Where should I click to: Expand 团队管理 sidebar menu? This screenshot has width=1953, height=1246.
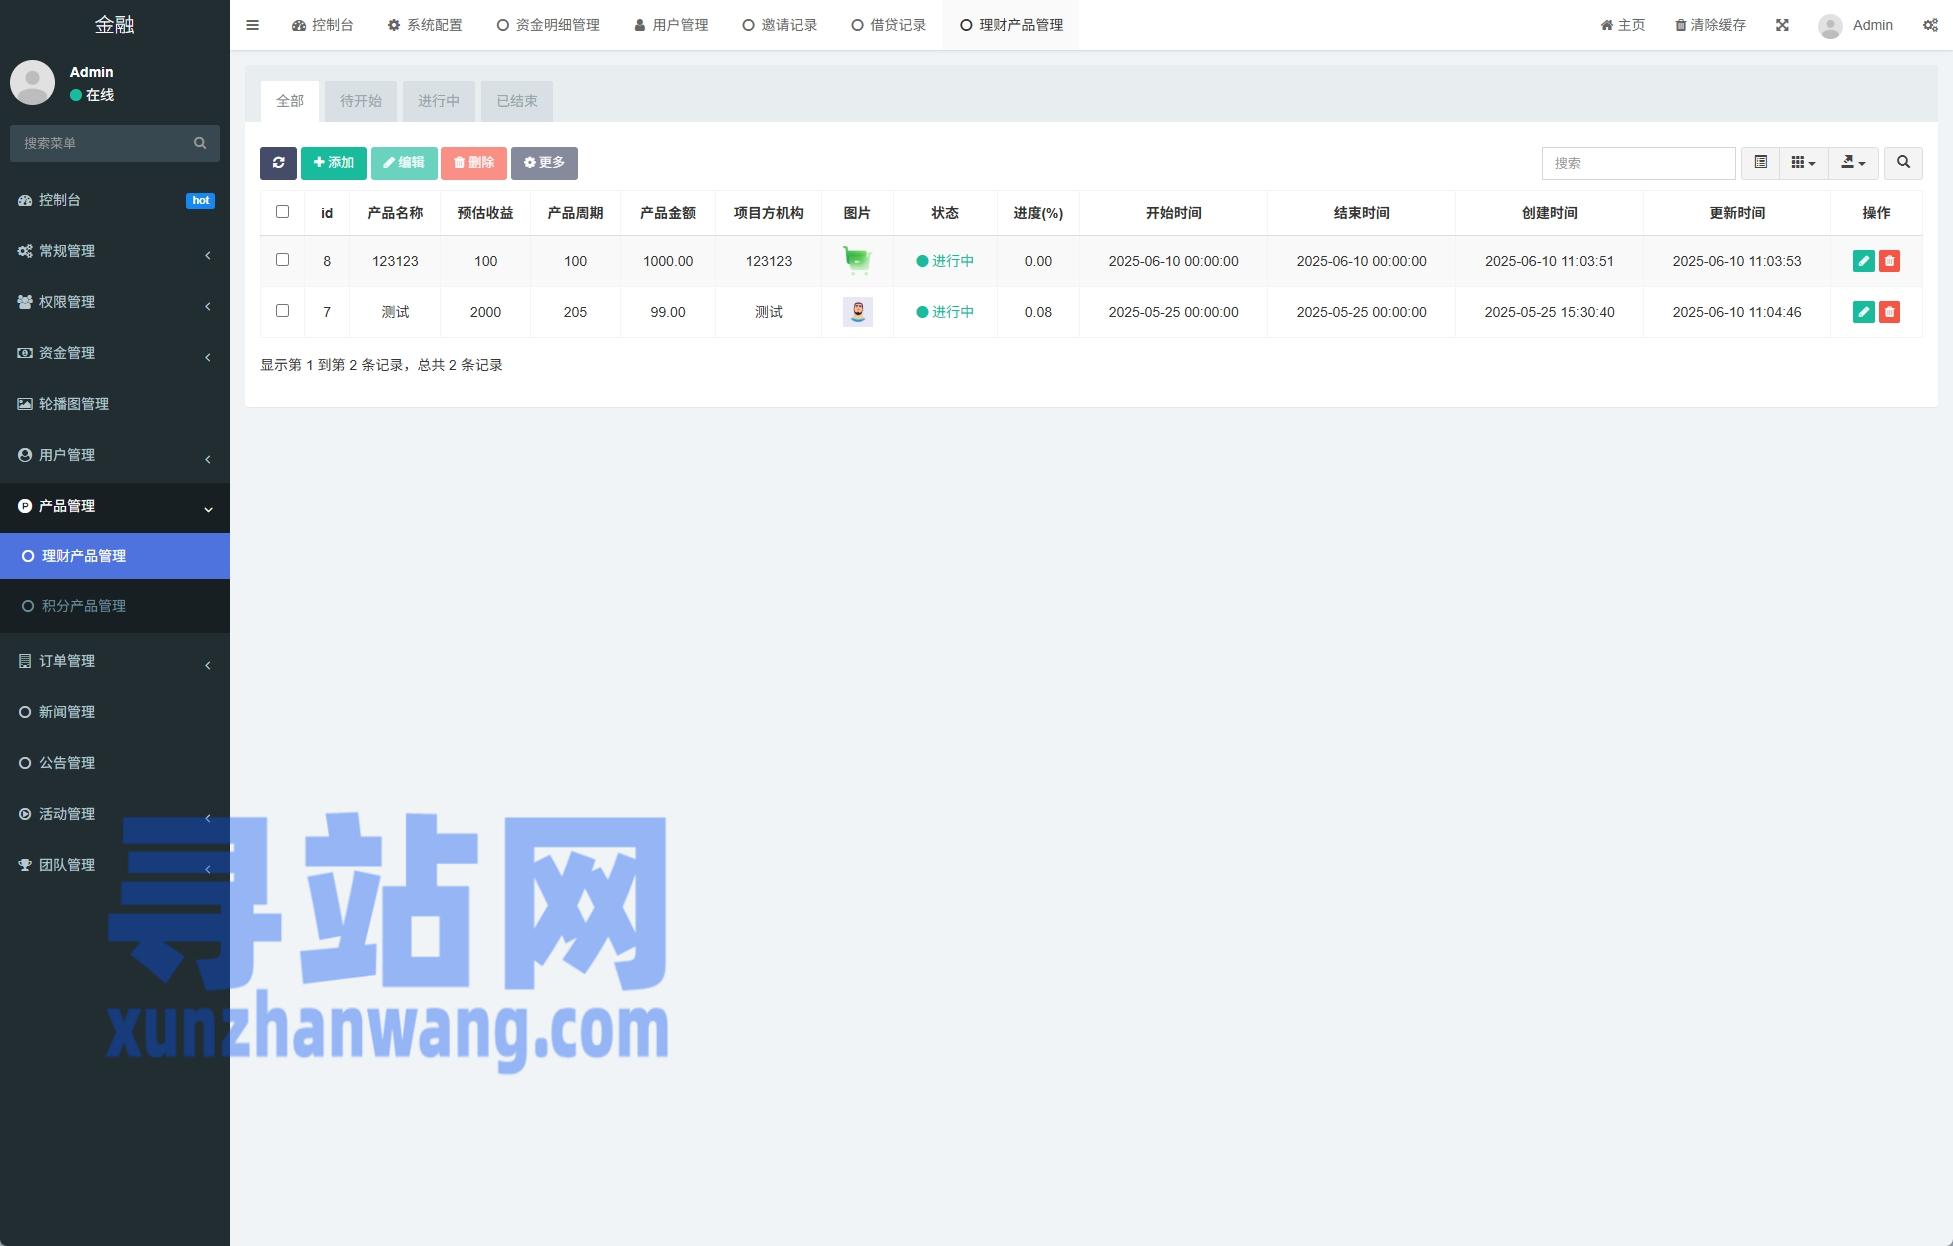[115, 865]
